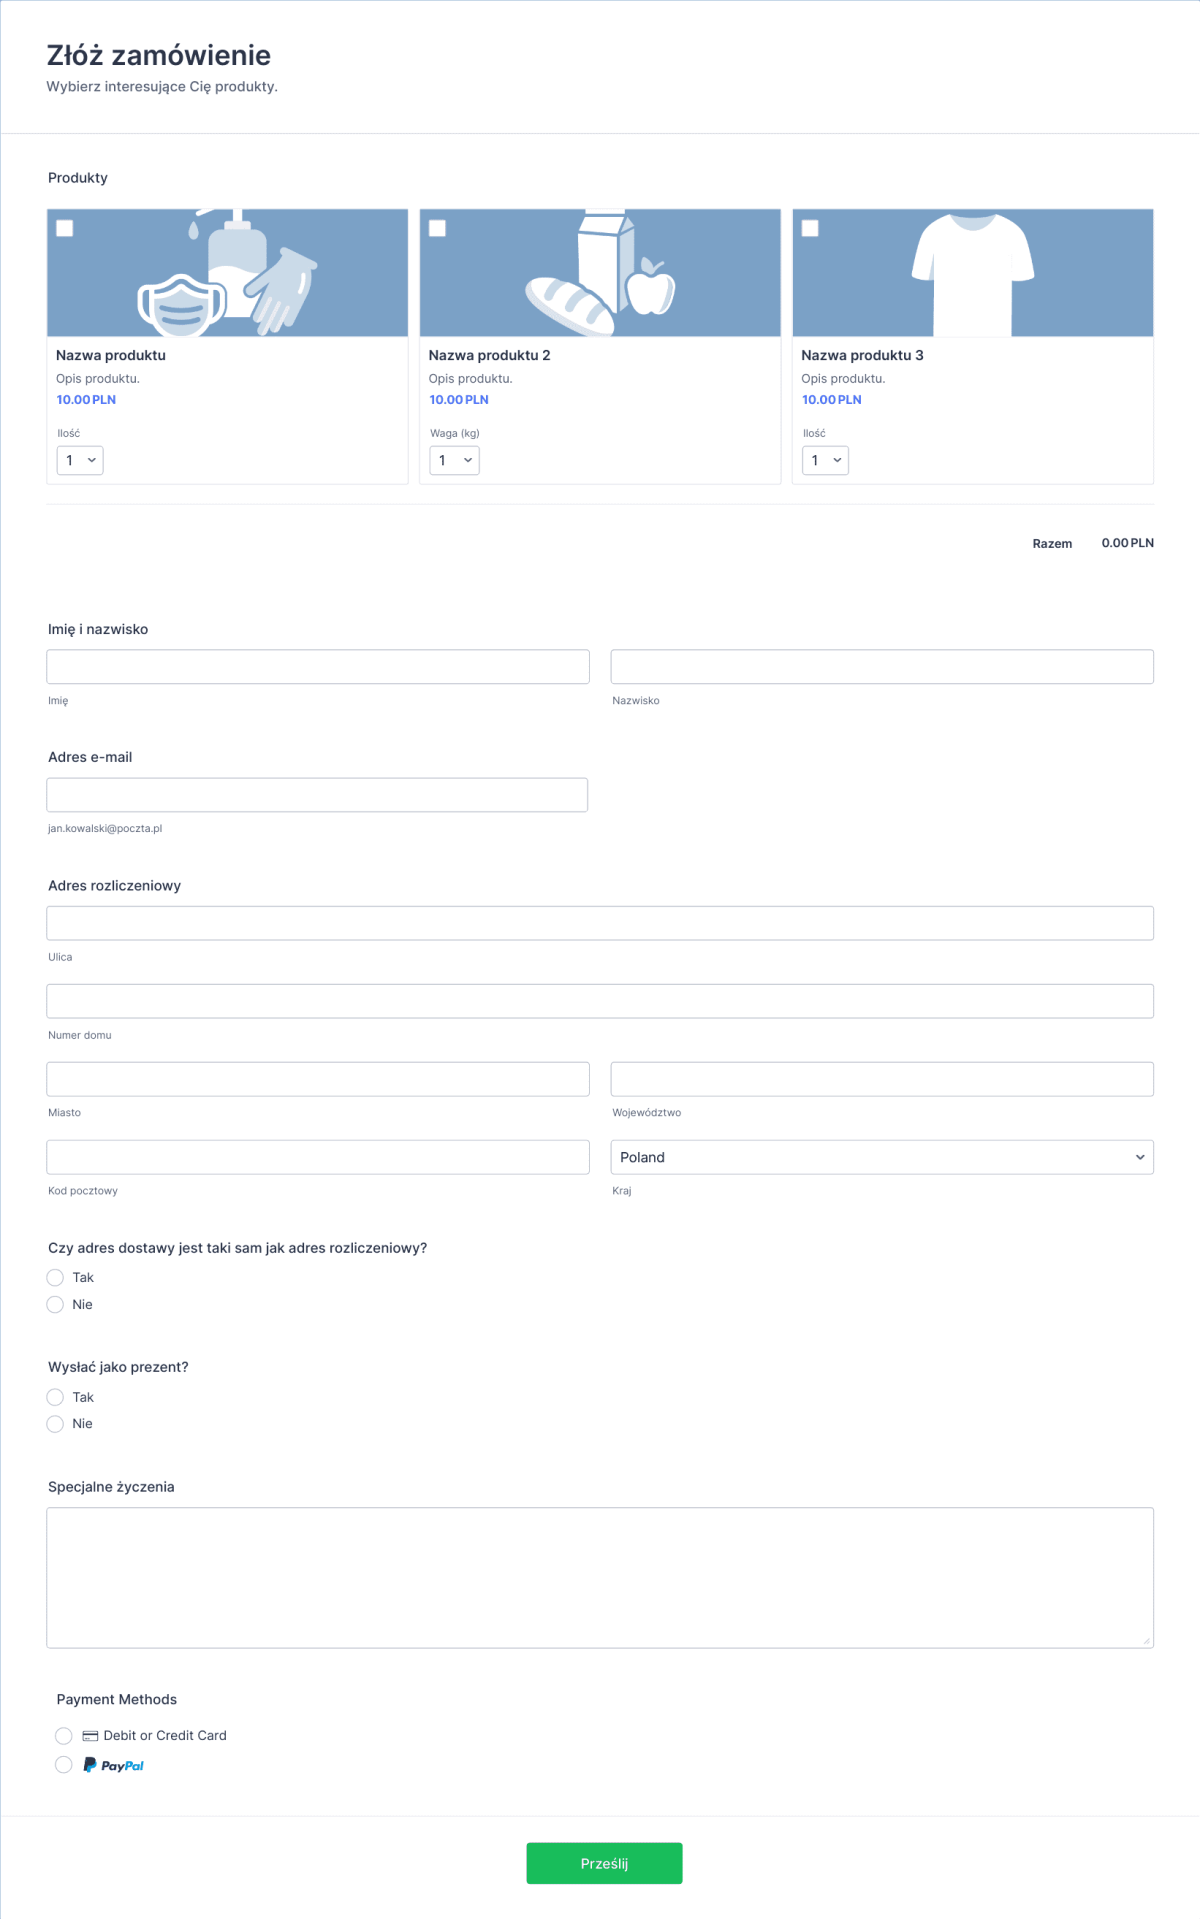Check the checkbox on the Nazwa produktu card
Image resolution: width=1200 pixels, height=1919 pixels.
click(x=65, y=228)
